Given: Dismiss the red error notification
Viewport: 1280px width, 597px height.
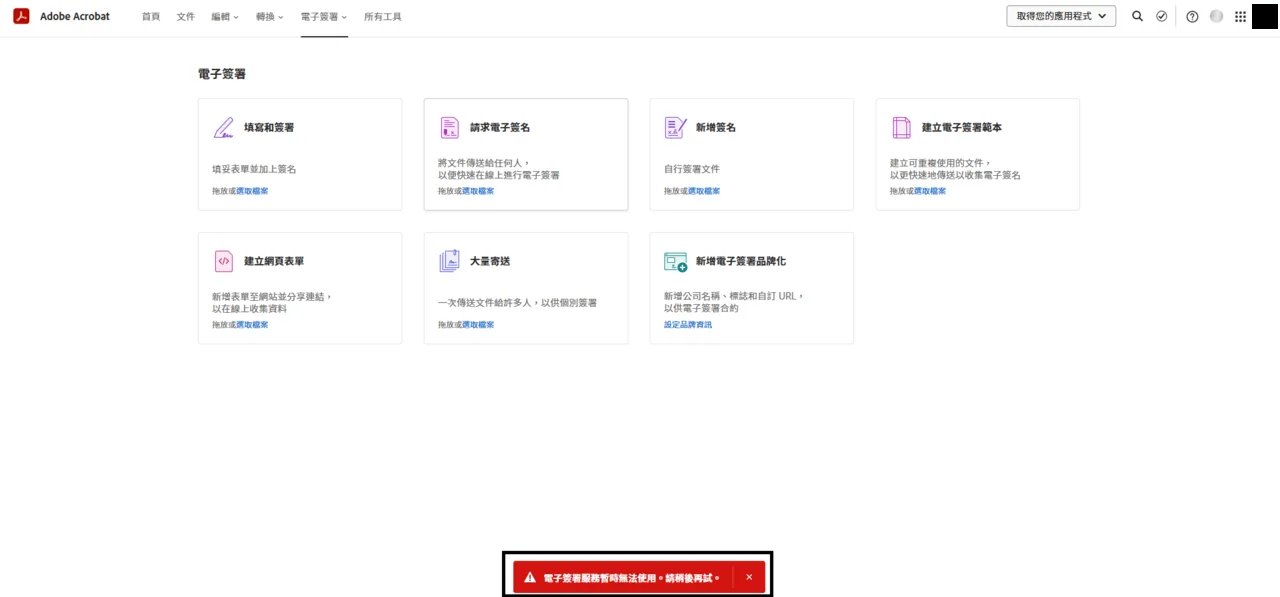Looking at the screenshot, I should 749,577.
